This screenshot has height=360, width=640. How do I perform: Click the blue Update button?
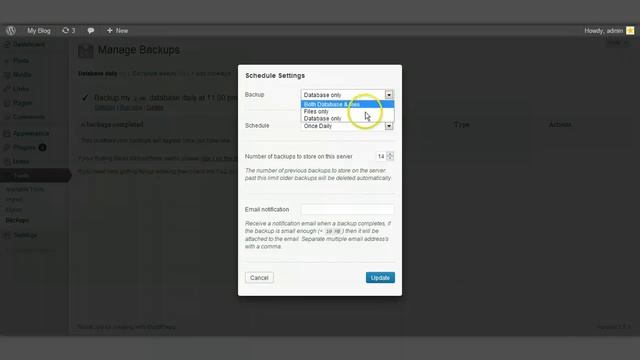(380, 278)
